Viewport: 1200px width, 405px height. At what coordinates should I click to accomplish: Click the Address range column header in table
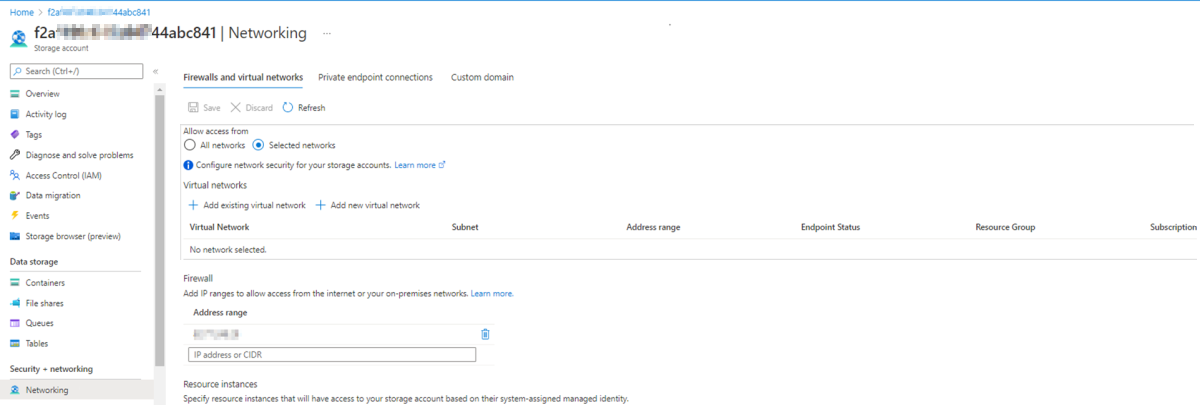653,227
